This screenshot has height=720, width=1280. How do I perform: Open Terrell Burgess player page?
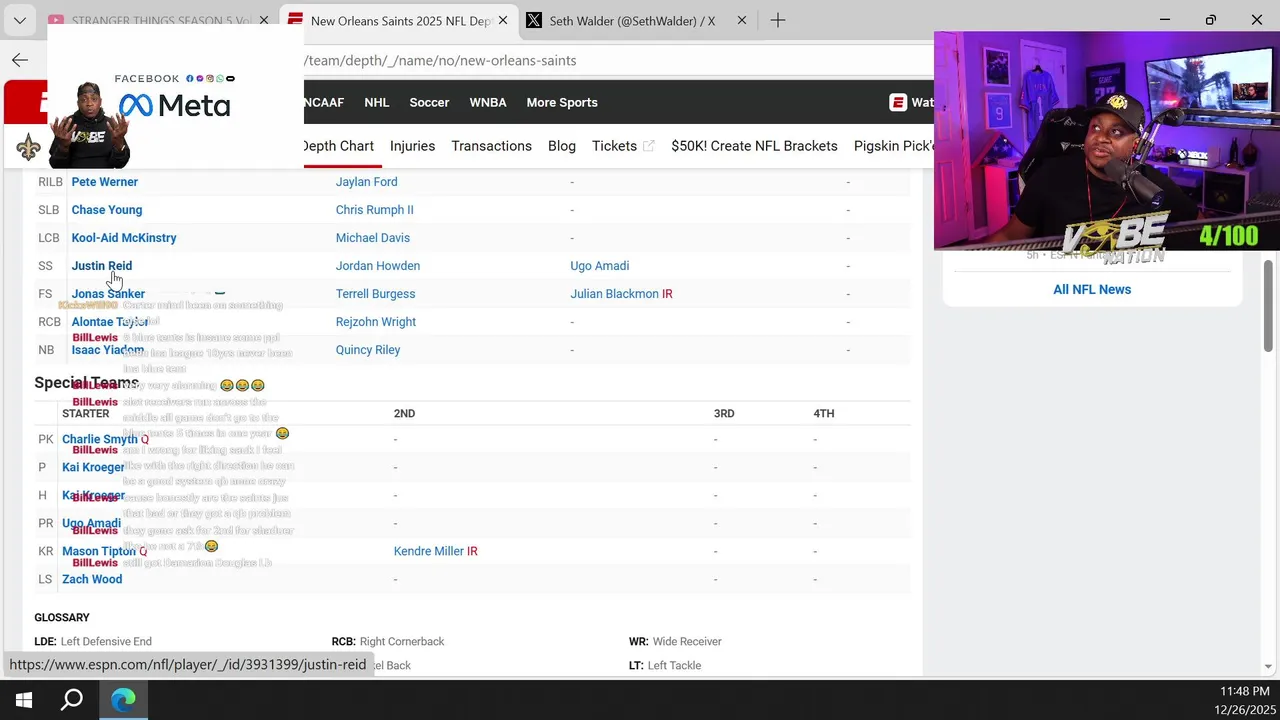point(375,294)
